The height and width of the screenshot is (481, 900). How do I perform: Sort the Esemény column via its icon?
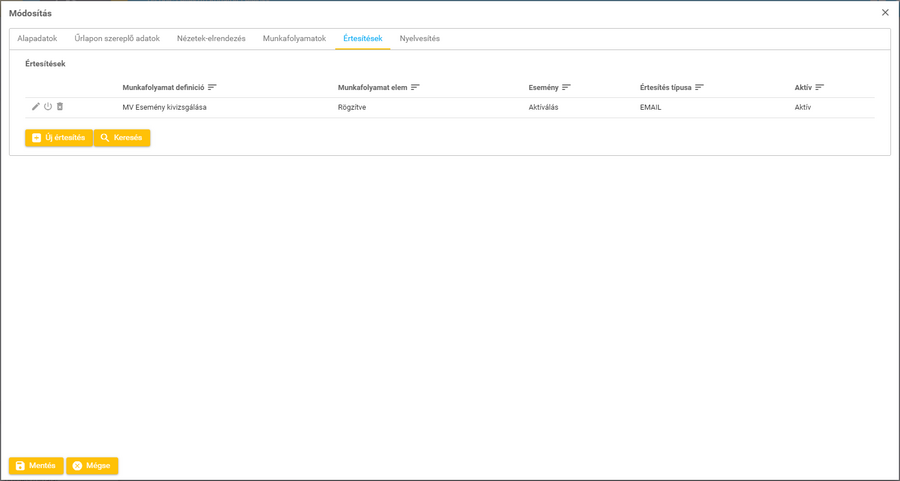[567, 88]
